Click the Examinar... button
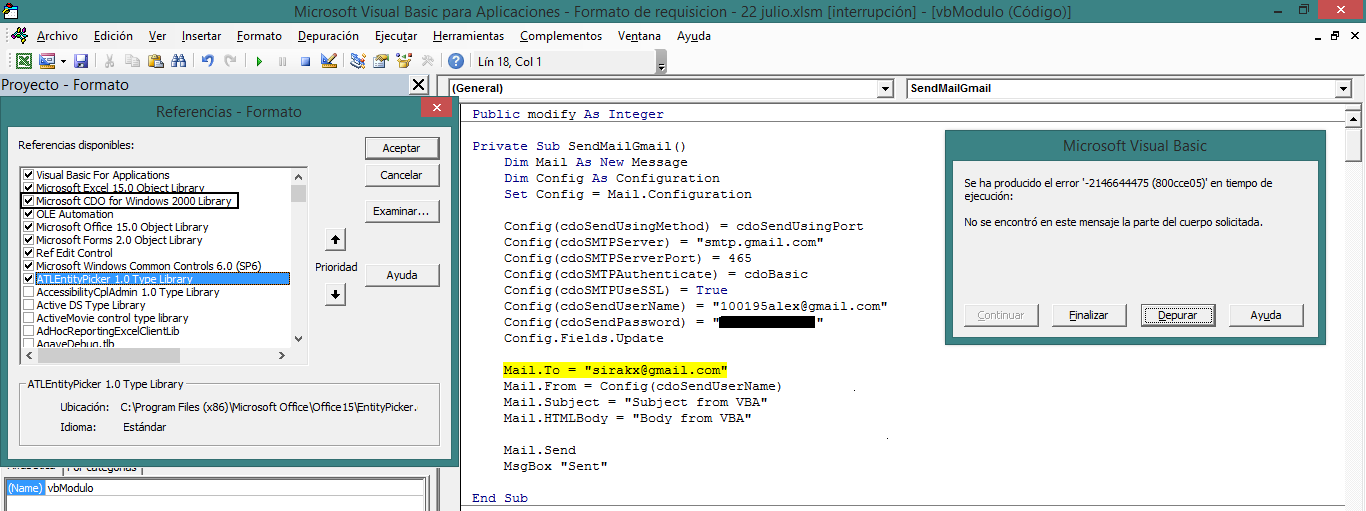Viewport: 1366px width, 511px height. (401, 212)
